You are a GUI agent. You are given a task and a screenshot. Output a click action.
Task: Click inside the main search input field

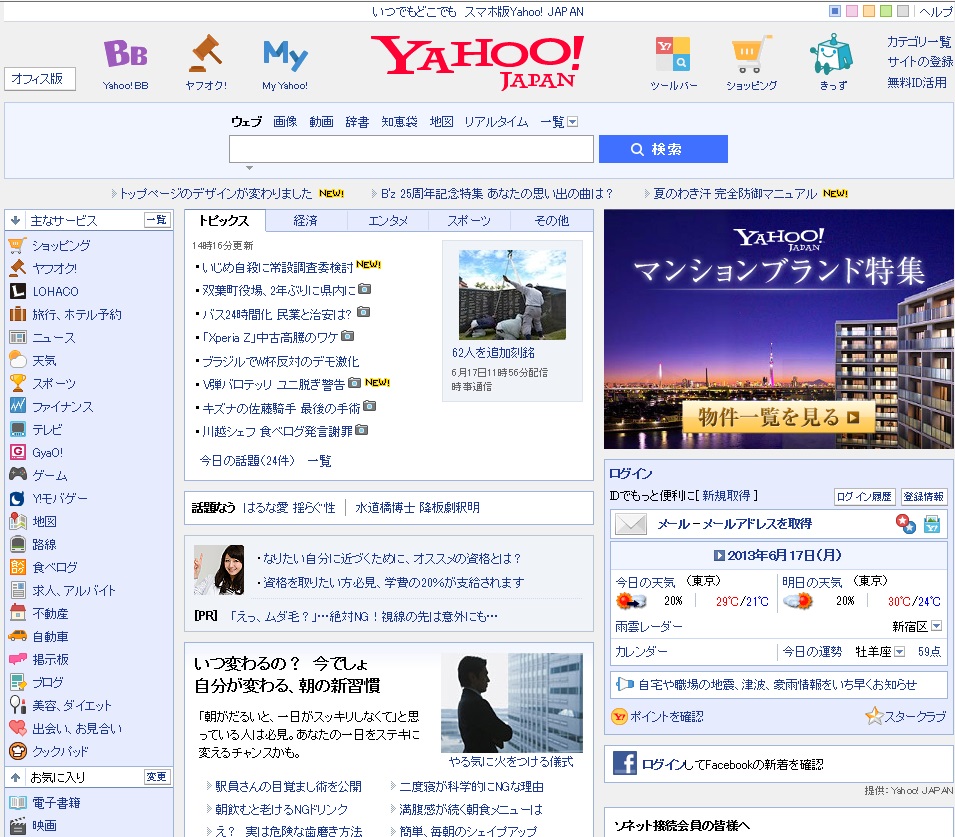[x=411, y=149]
